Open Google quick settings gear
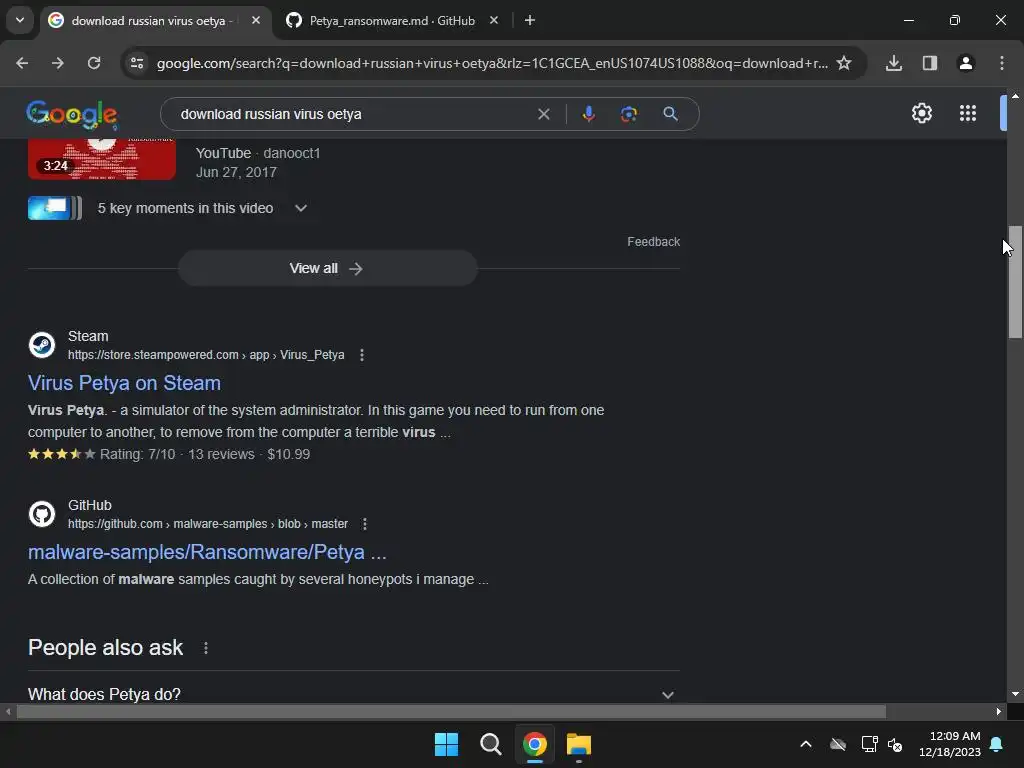This screenshot has height=768, width=1024. click(x=921, y=114)
